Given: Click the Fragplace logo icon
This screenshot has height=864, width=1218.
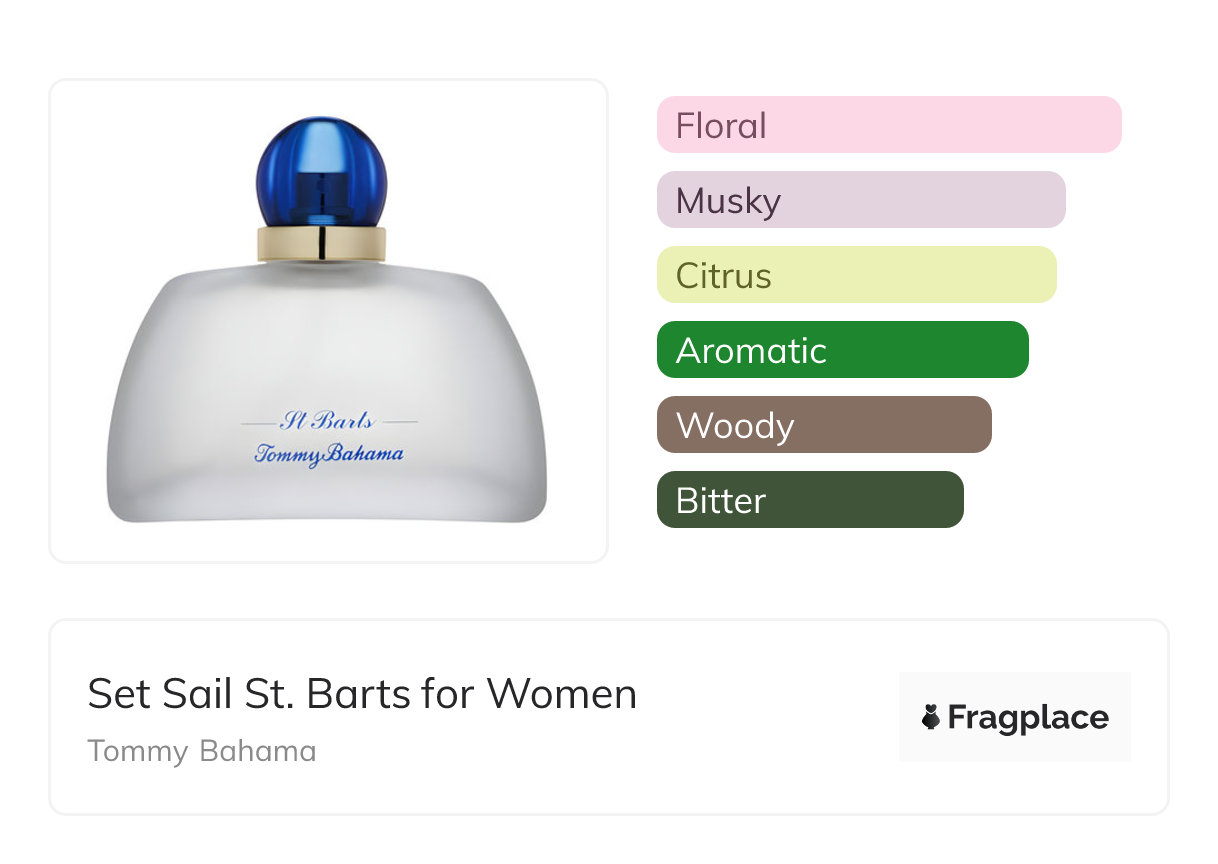Looking at the screenshot, I should [931, 717].
